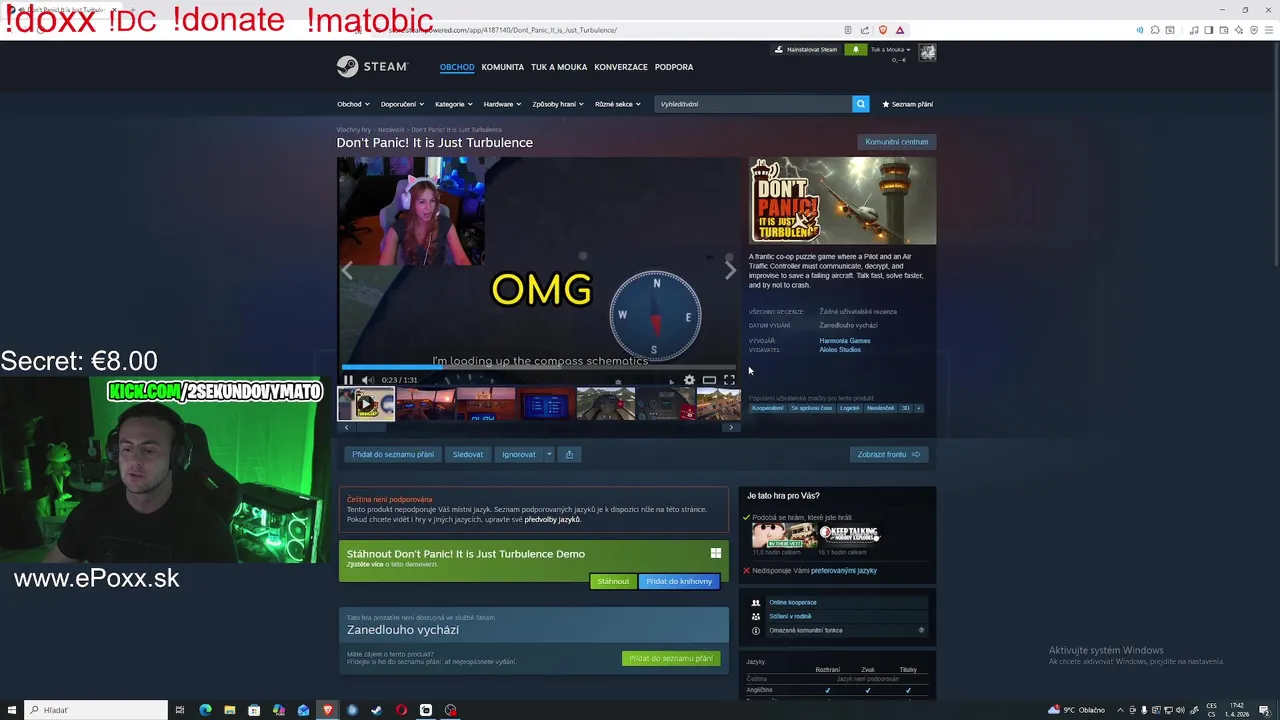Click the Online kooperace feature link
This screenshot has width=1280, height=720.
[x=793, y=602]
